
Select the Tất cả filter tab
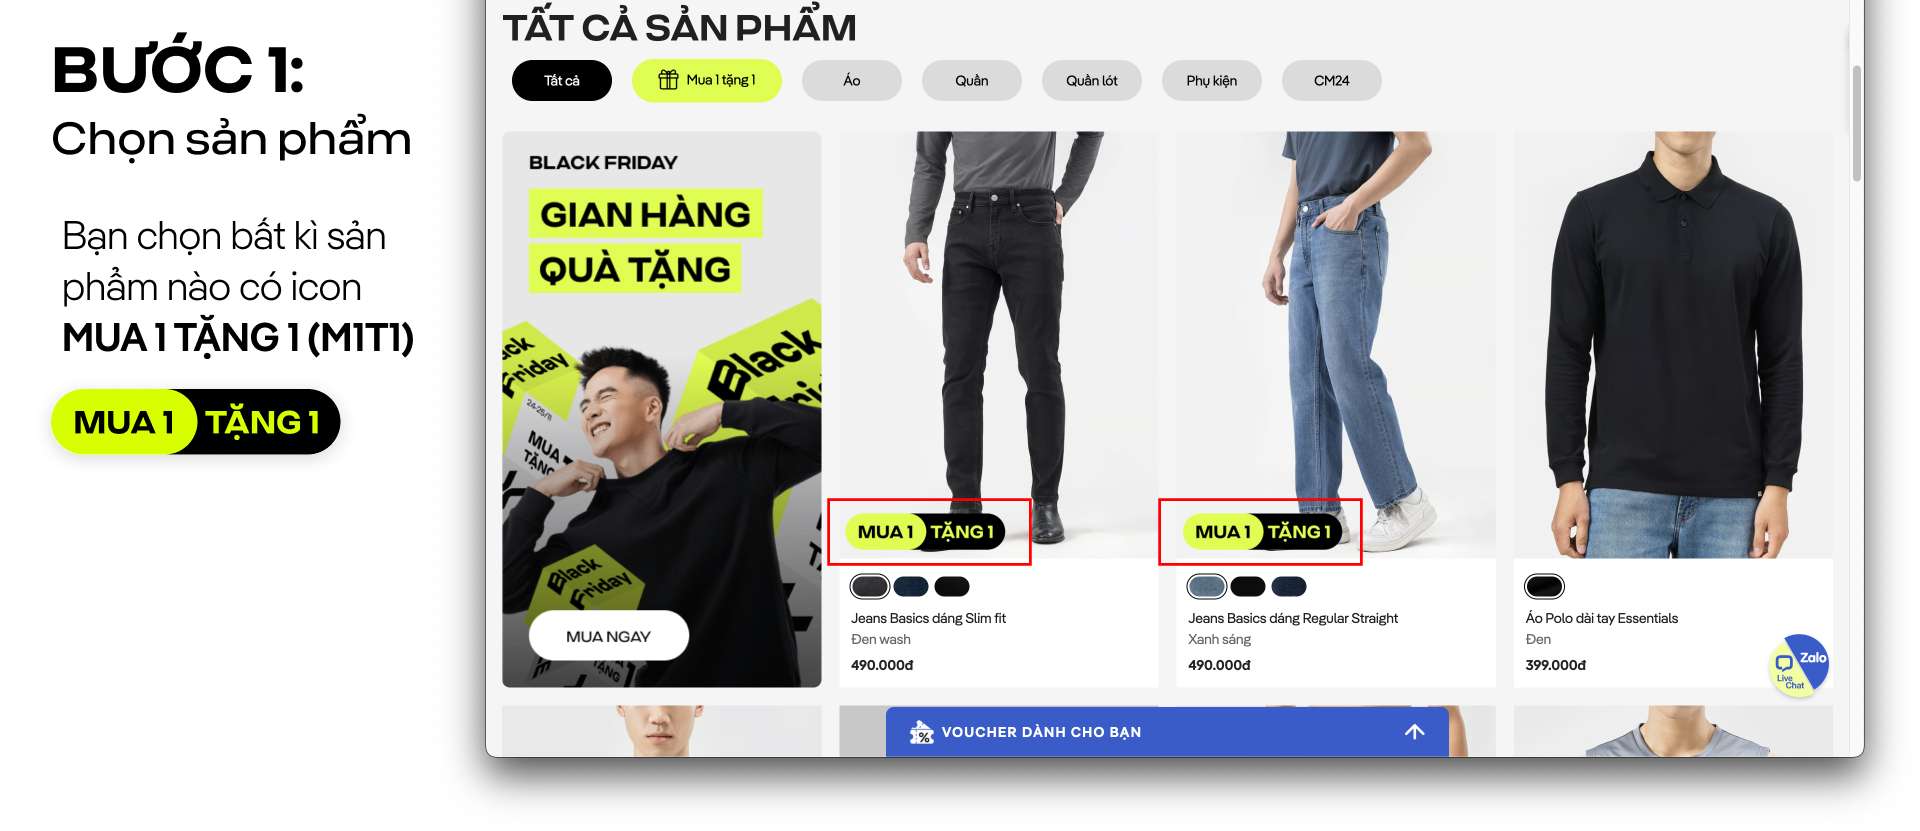pyautogui.click(x=562, y=81)
